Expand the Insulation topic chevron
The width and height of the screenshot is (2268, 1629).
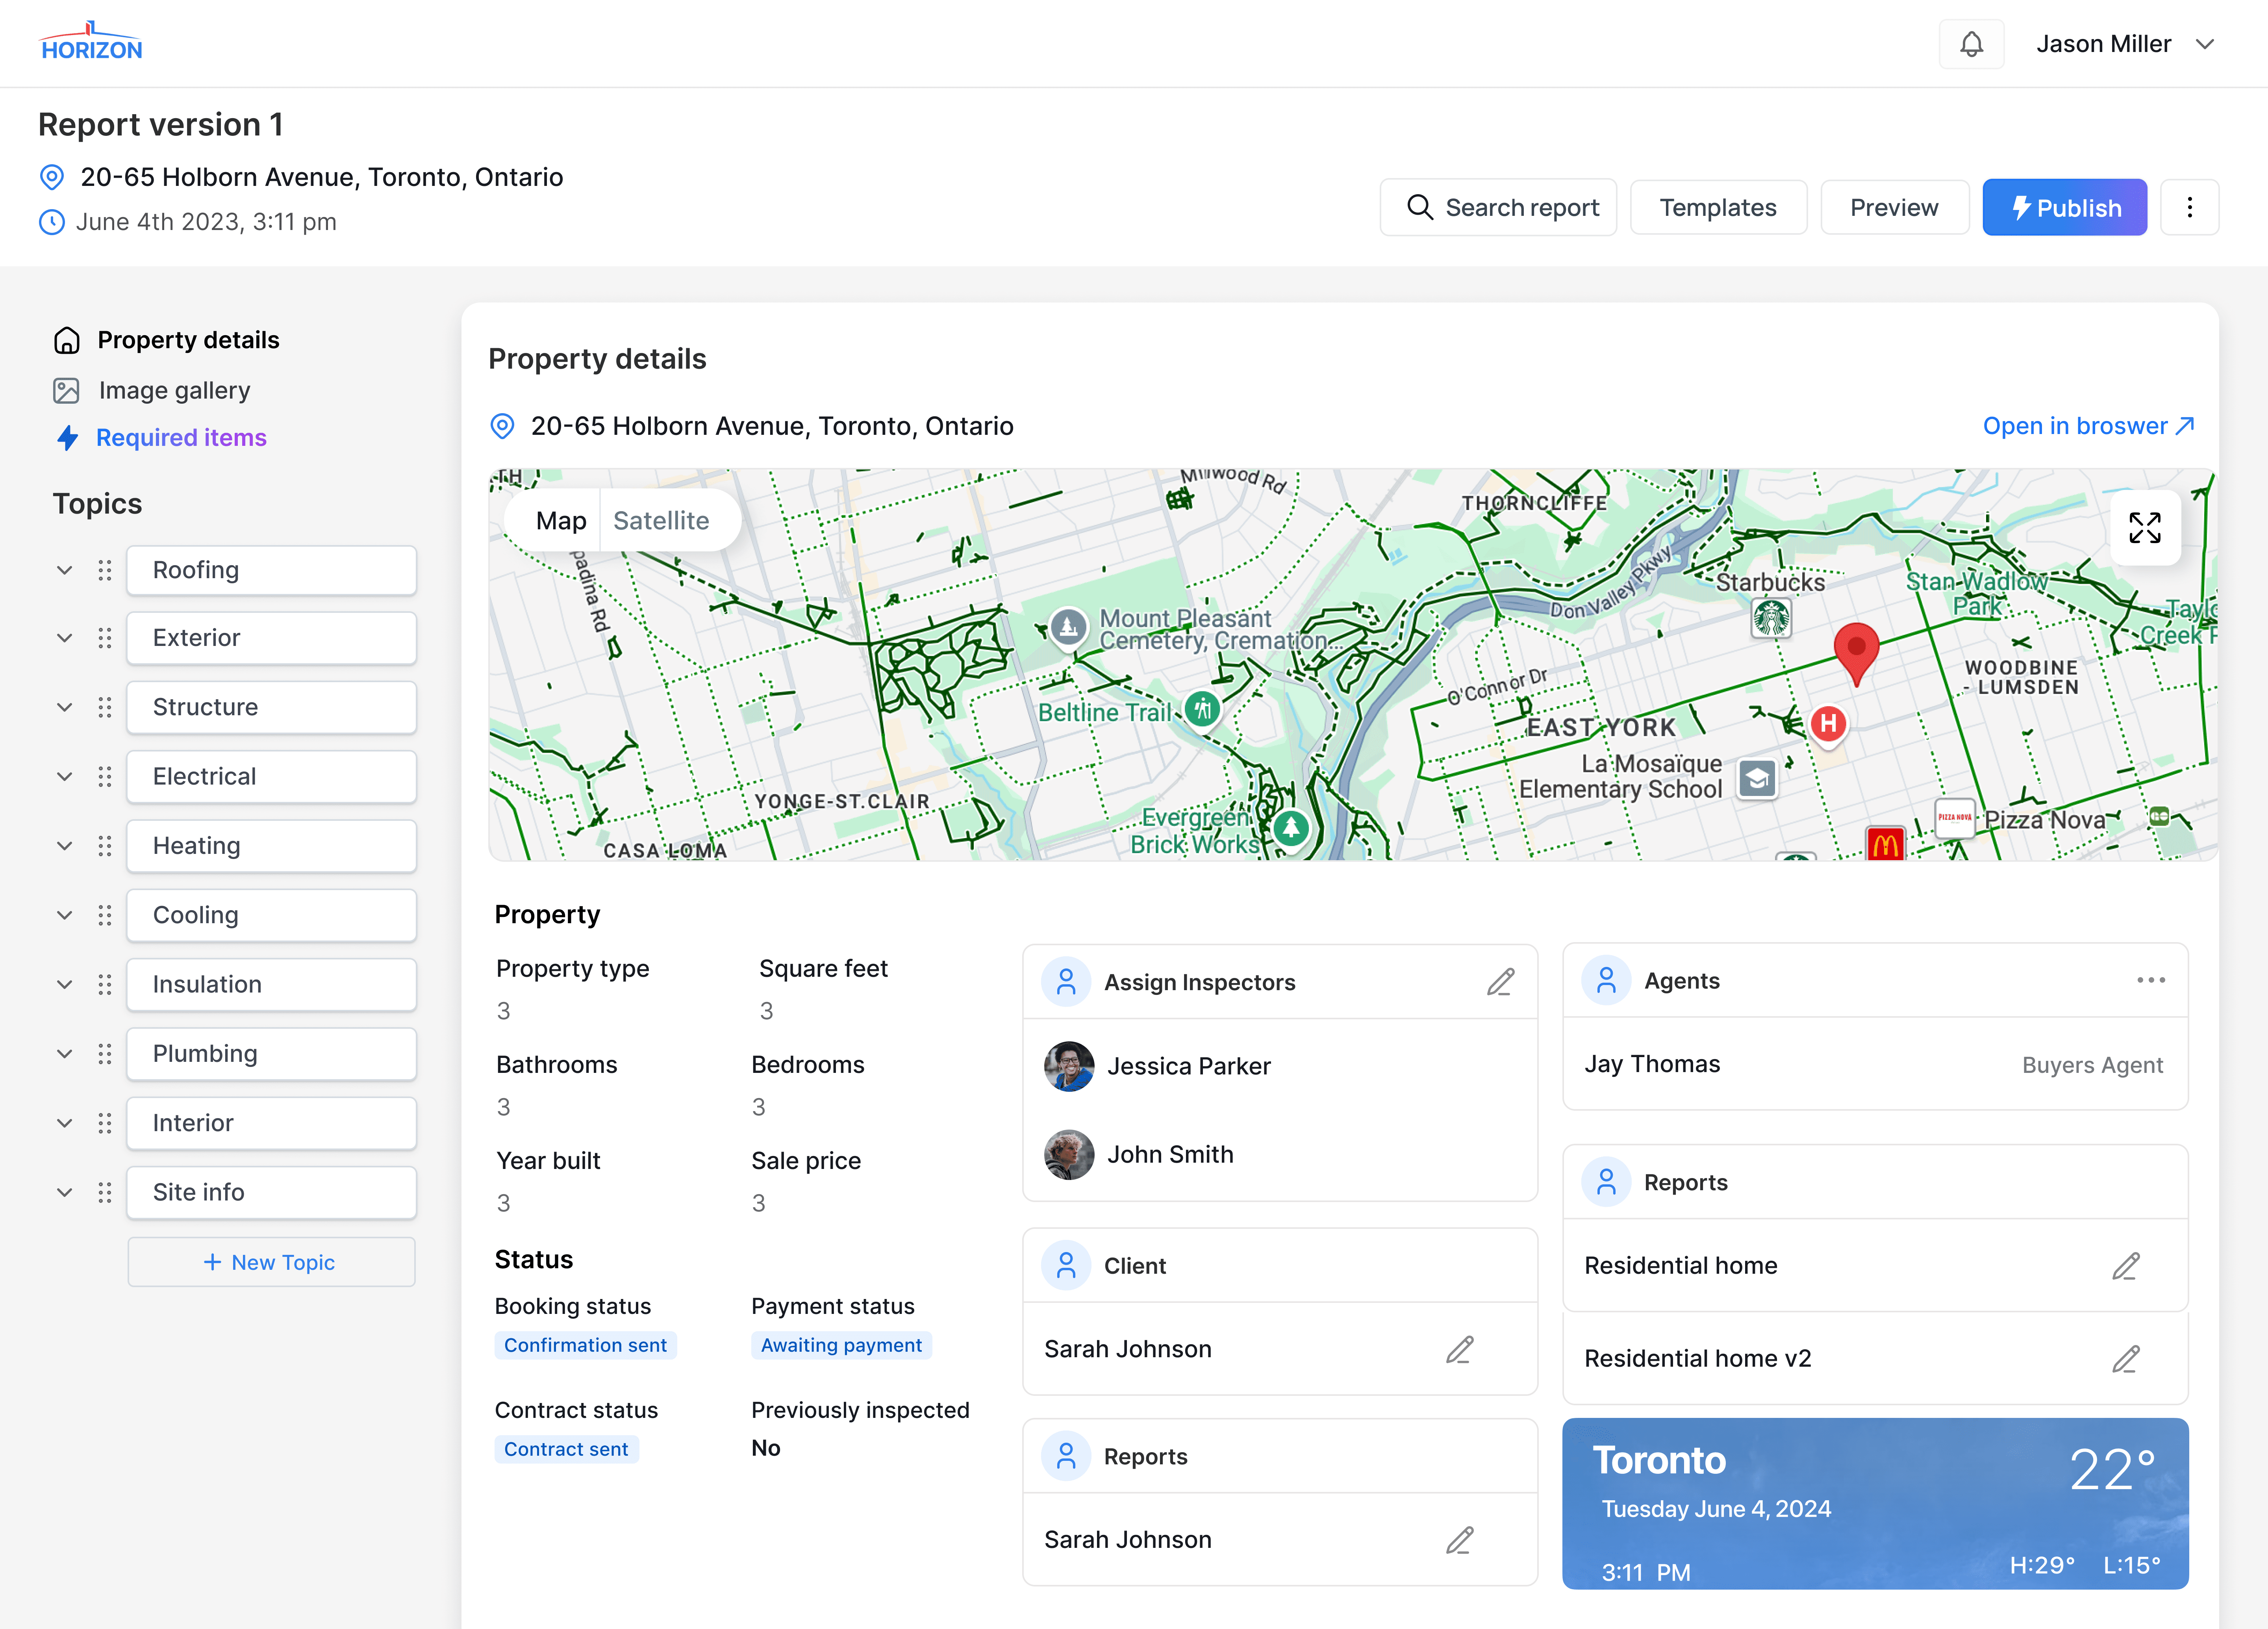coord(65,985)
